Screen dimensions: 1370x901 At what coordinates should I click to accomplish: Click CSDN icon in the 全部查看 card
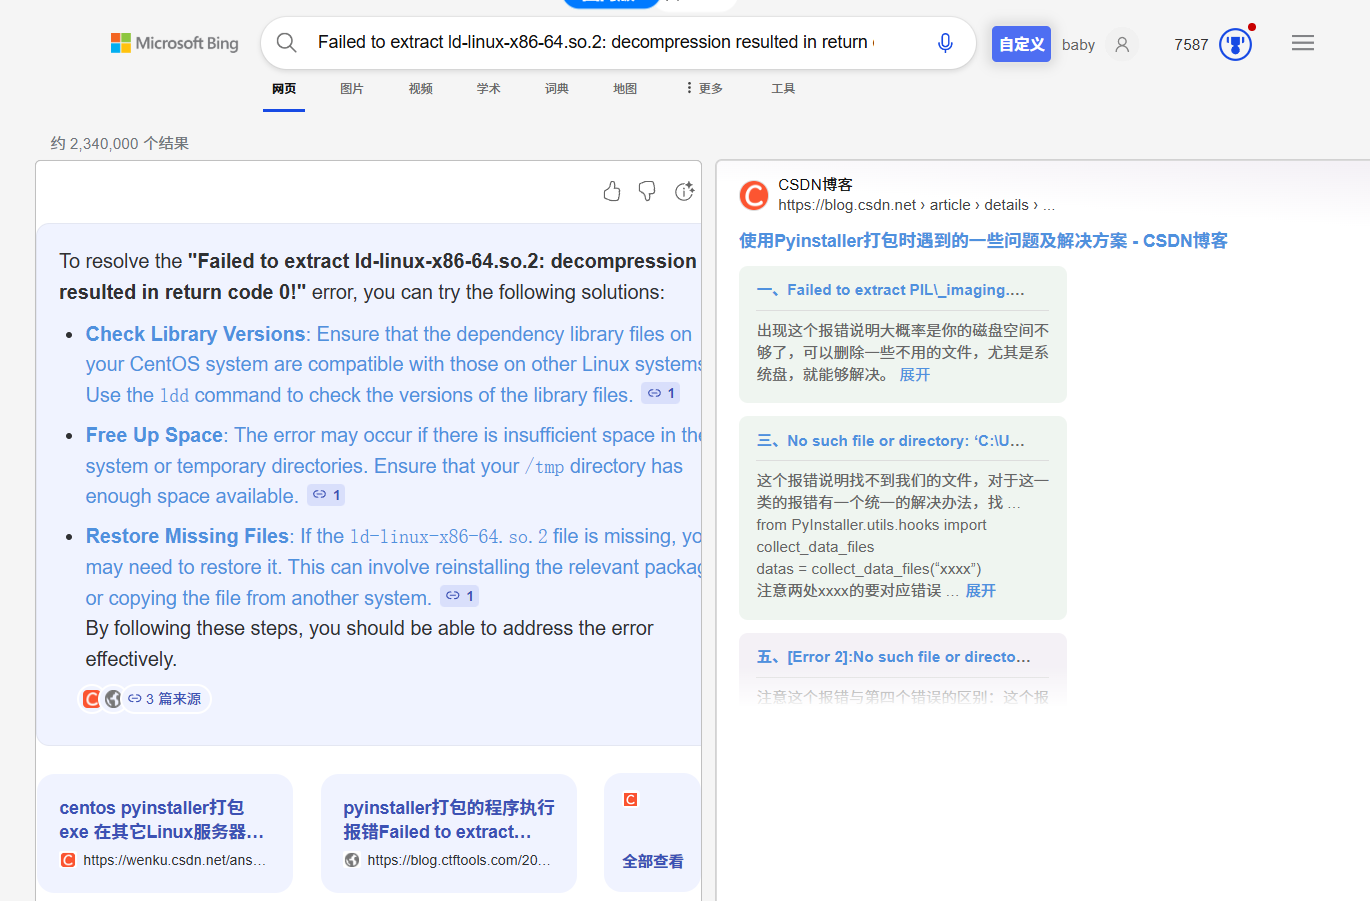tap(630, 799)
